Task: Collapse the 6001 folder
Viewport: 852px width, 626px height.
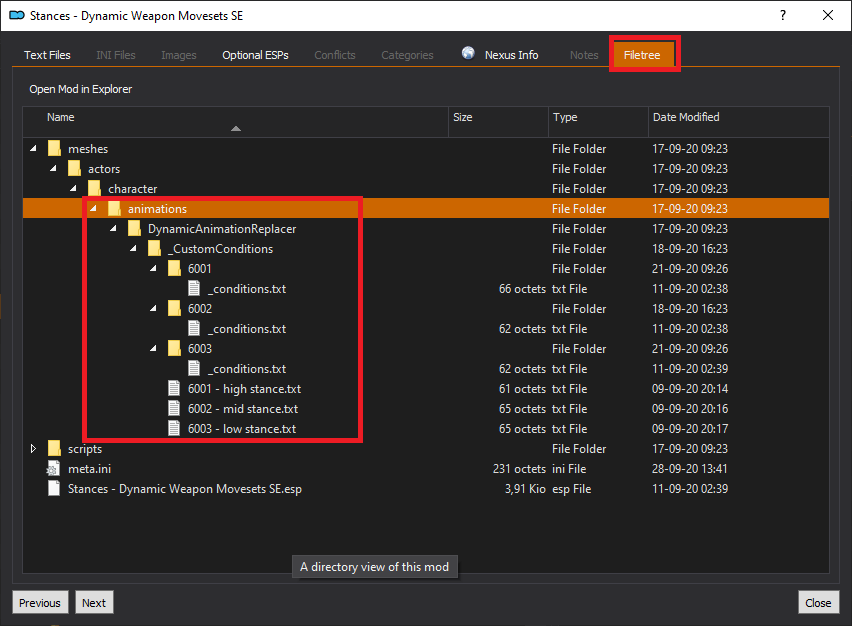Action: pyautogui.click(x=153, y=268)
